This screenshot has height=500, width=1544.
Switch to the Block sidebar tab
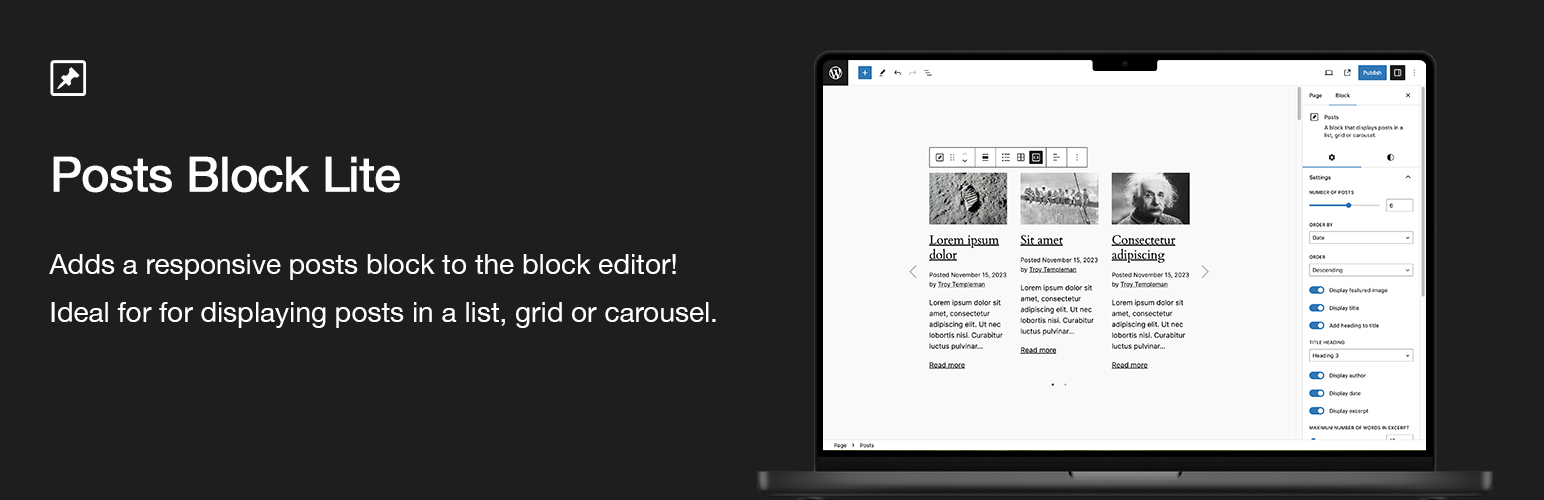tap(1342, 95)
